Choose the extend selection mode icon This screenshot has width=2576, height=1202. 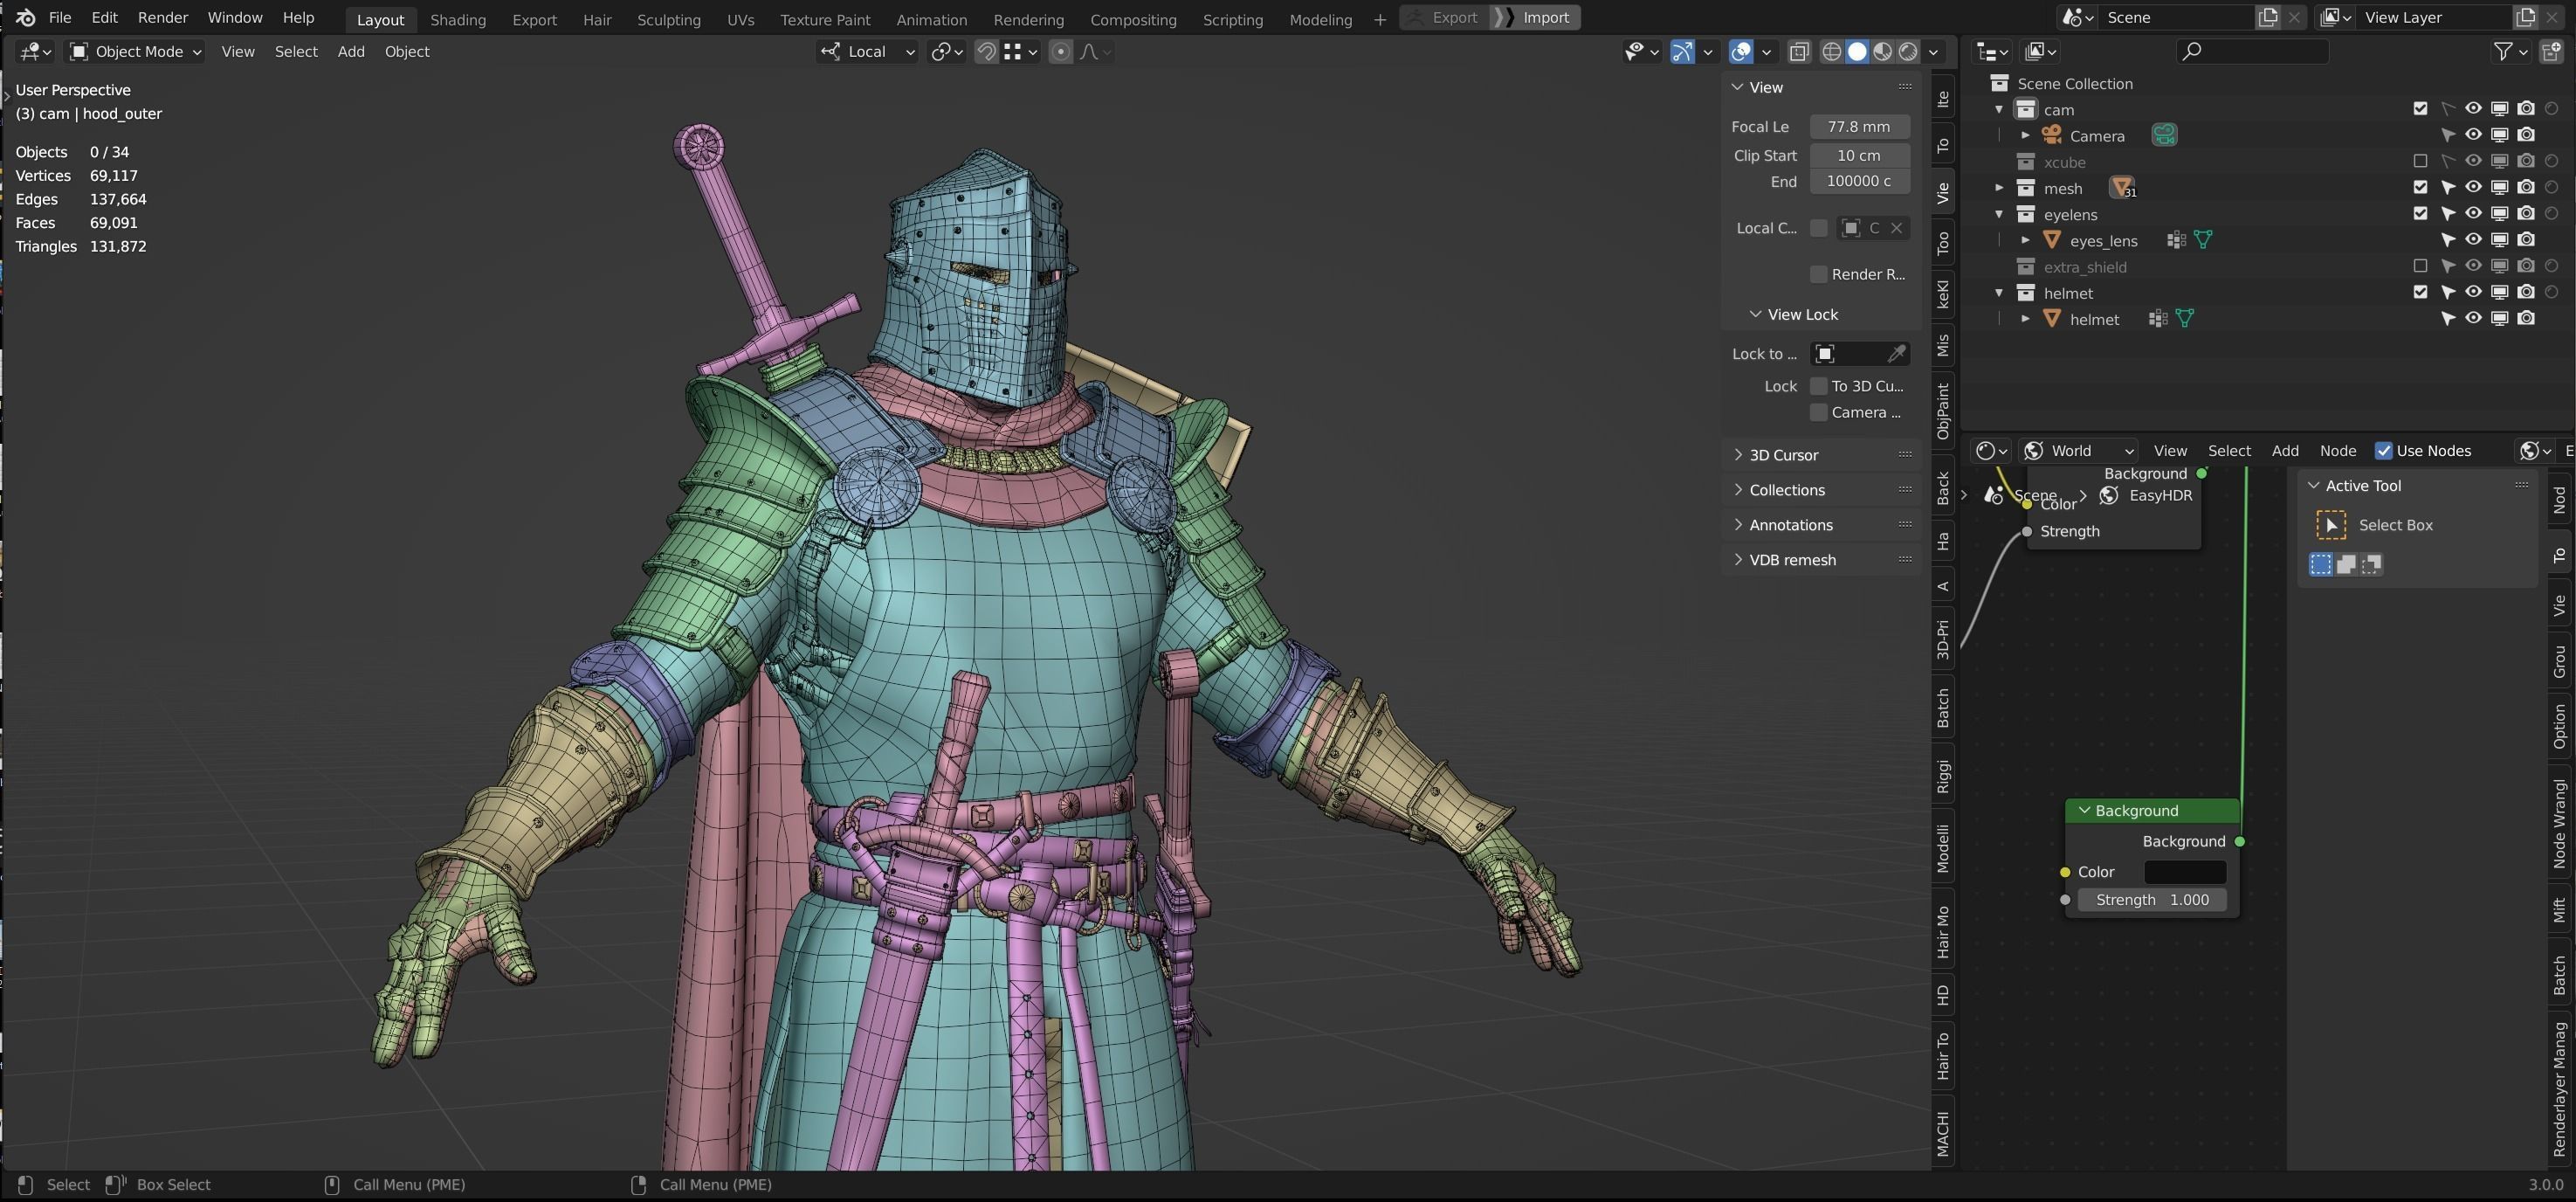tap(2346, 564)
